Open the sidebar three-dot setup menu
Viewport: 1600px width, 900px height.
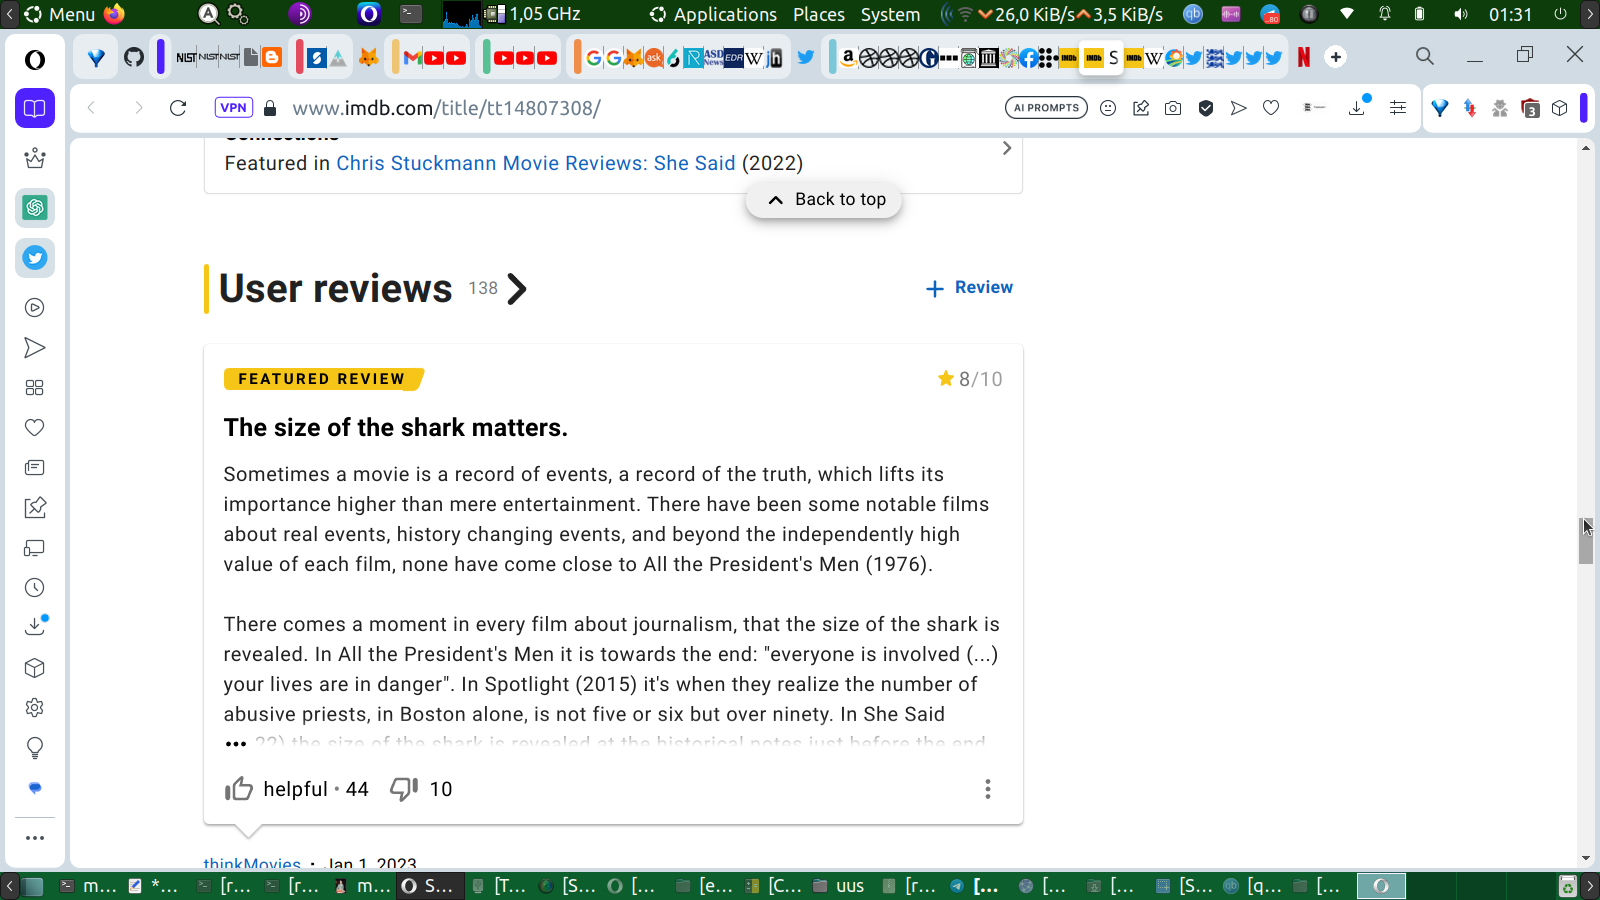pyautogui.click(x=35, y=838)
